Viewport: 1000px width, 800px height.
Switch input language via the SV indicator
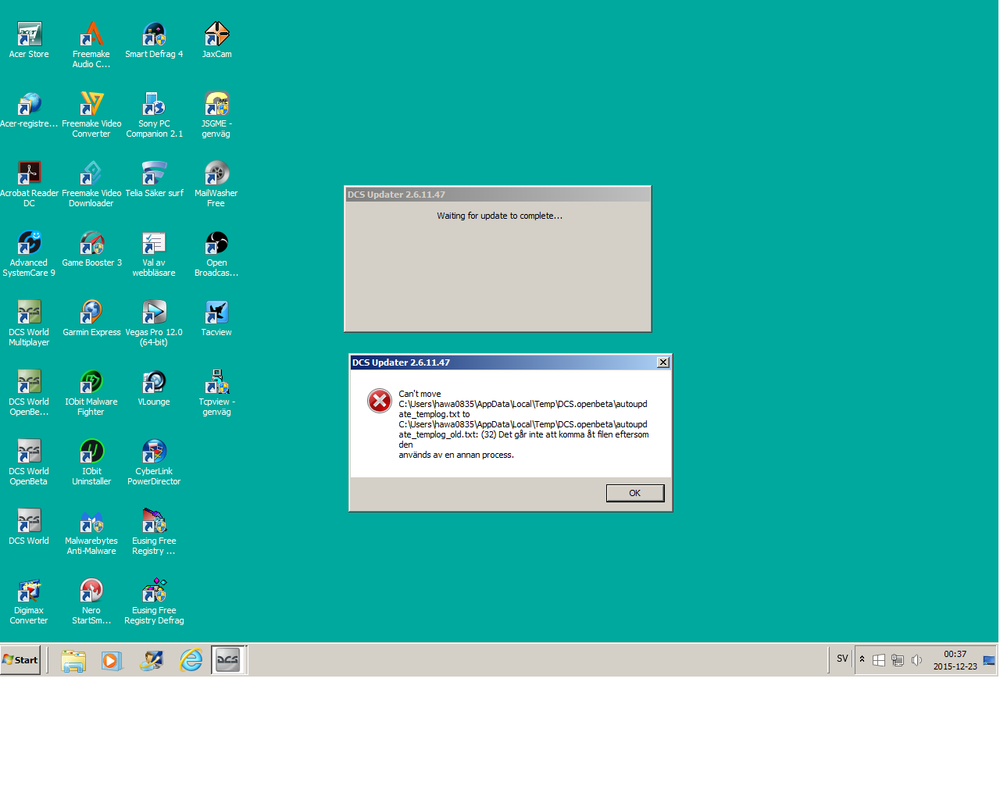point(841,659)
